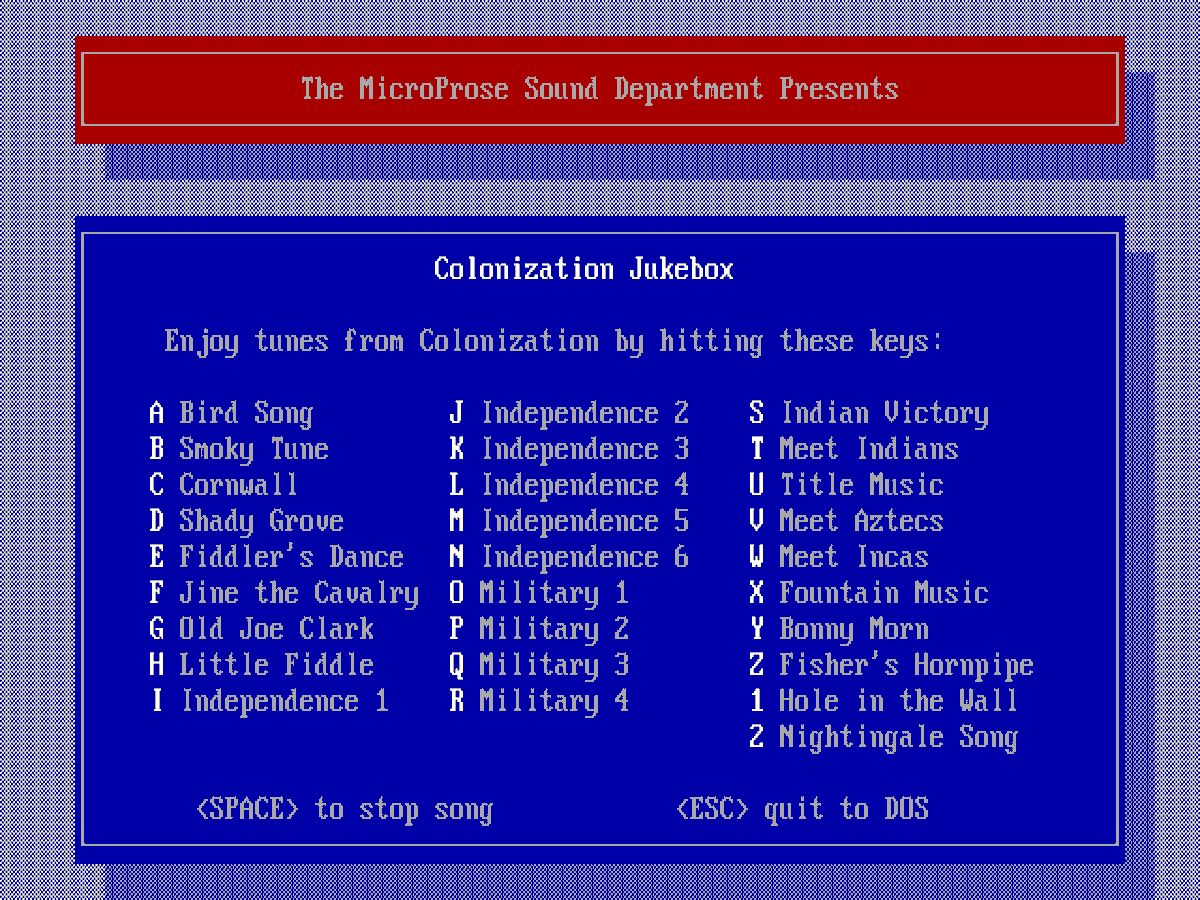Choose the 'Cornwall' song
This screenshot has height=900, width=1200.
(x=224, y=485)
